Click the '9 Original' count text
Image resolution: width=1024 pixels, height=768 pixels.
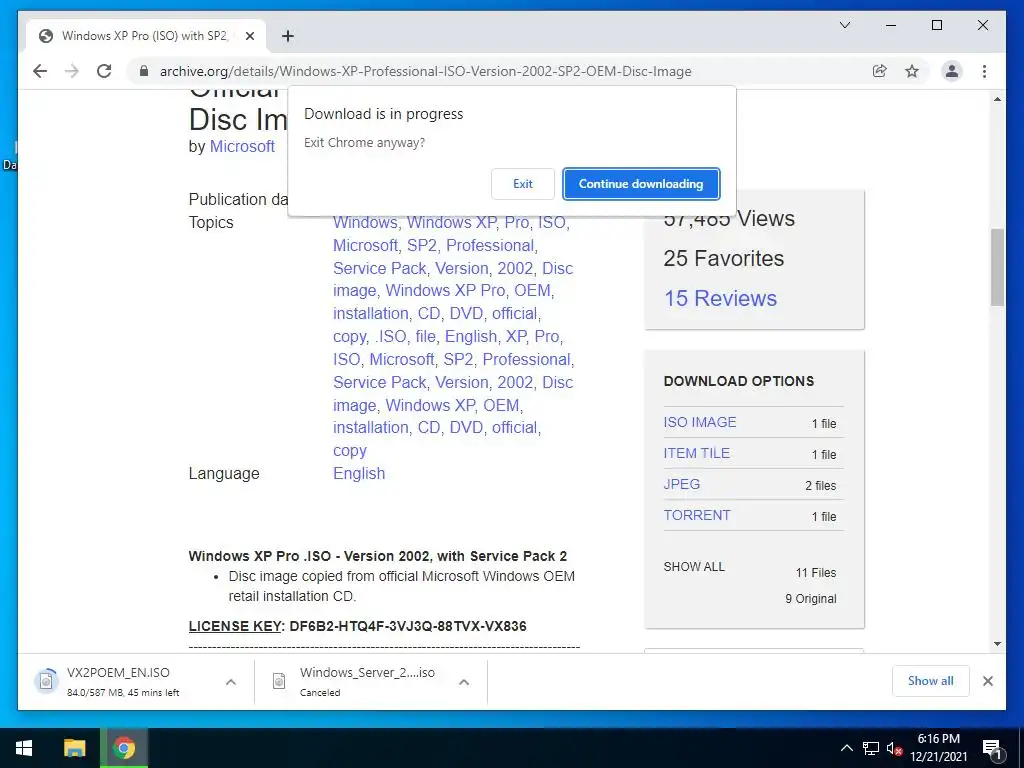(x=810, y=599)
